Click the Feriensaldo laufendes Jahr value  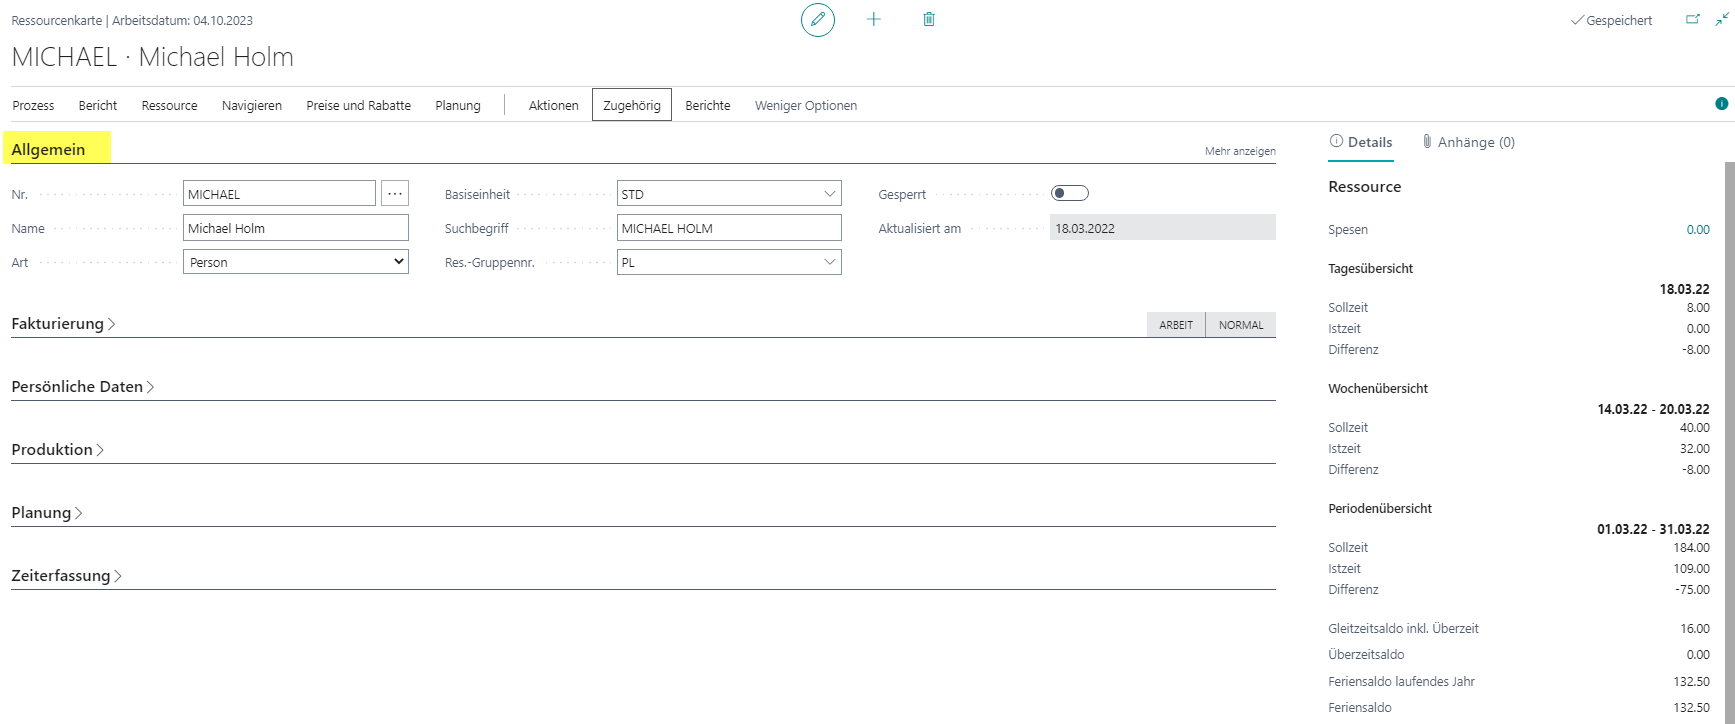pos(1691,682)
